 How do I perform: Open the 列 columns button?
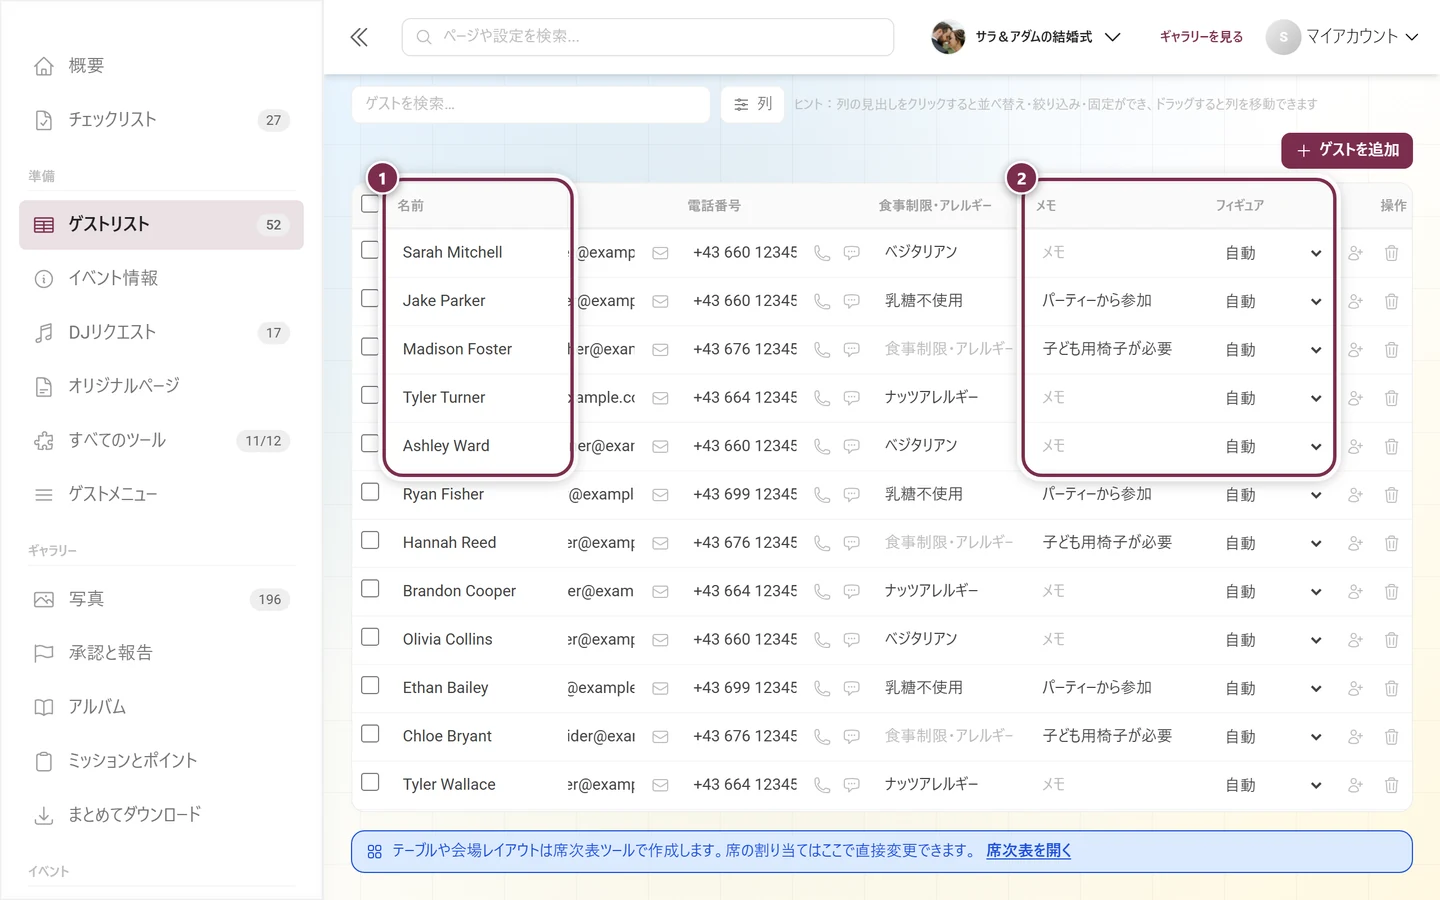point(753,104)
